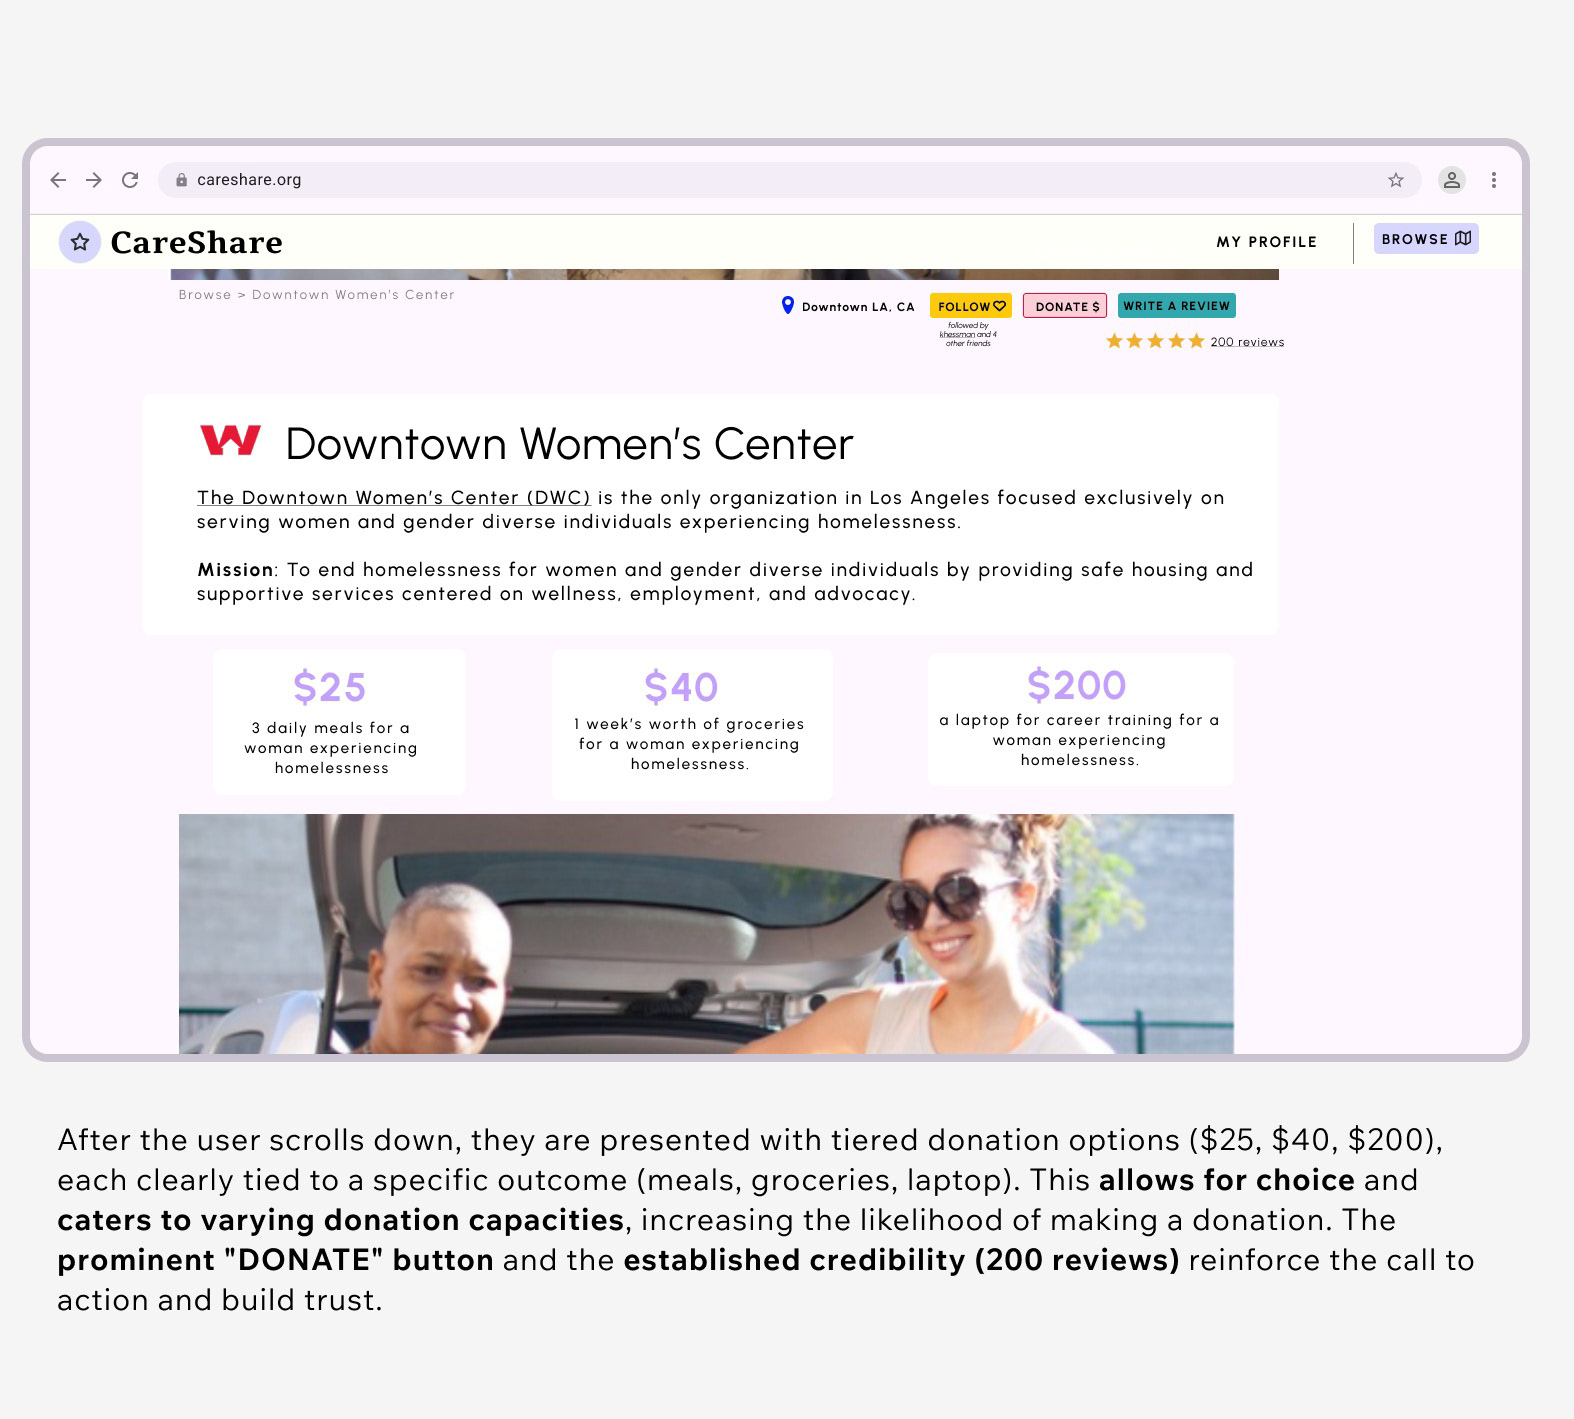Select the $40 groceries donation card
Screen dimensions: 1574x1419
point(692,724)
